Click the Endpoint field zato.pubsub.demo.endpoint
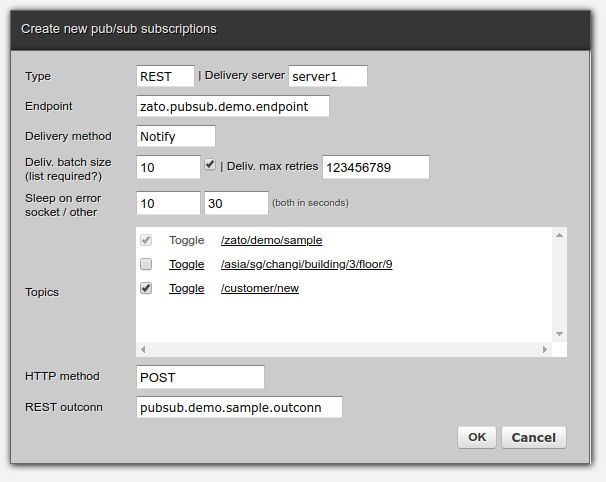The height and width of the screenshot is (482, 606). click(x=232, y=106)
